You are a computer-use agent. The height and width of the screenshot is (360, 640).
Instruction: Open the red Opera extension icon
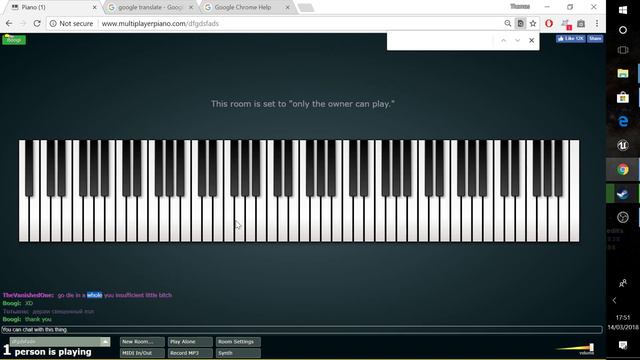click(x=549, y=24)
